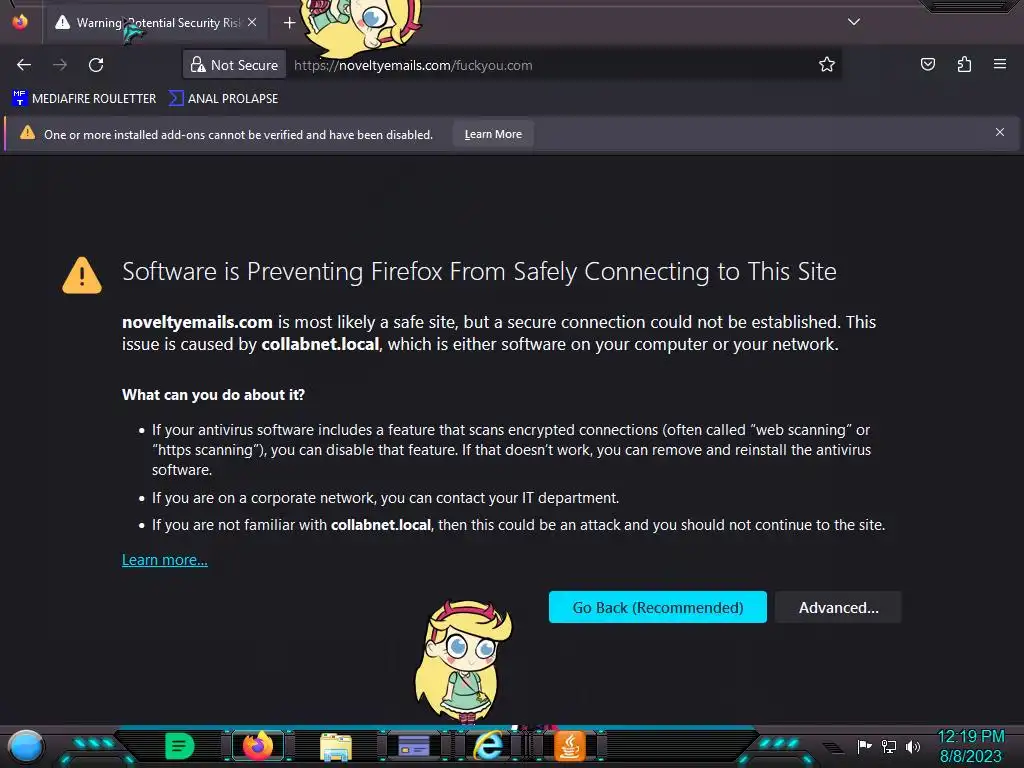Screen dimensions: 1024x768
Task: Open the MEDIAFIRE ROULETTER bookmark
Action: tap(84, 99)
